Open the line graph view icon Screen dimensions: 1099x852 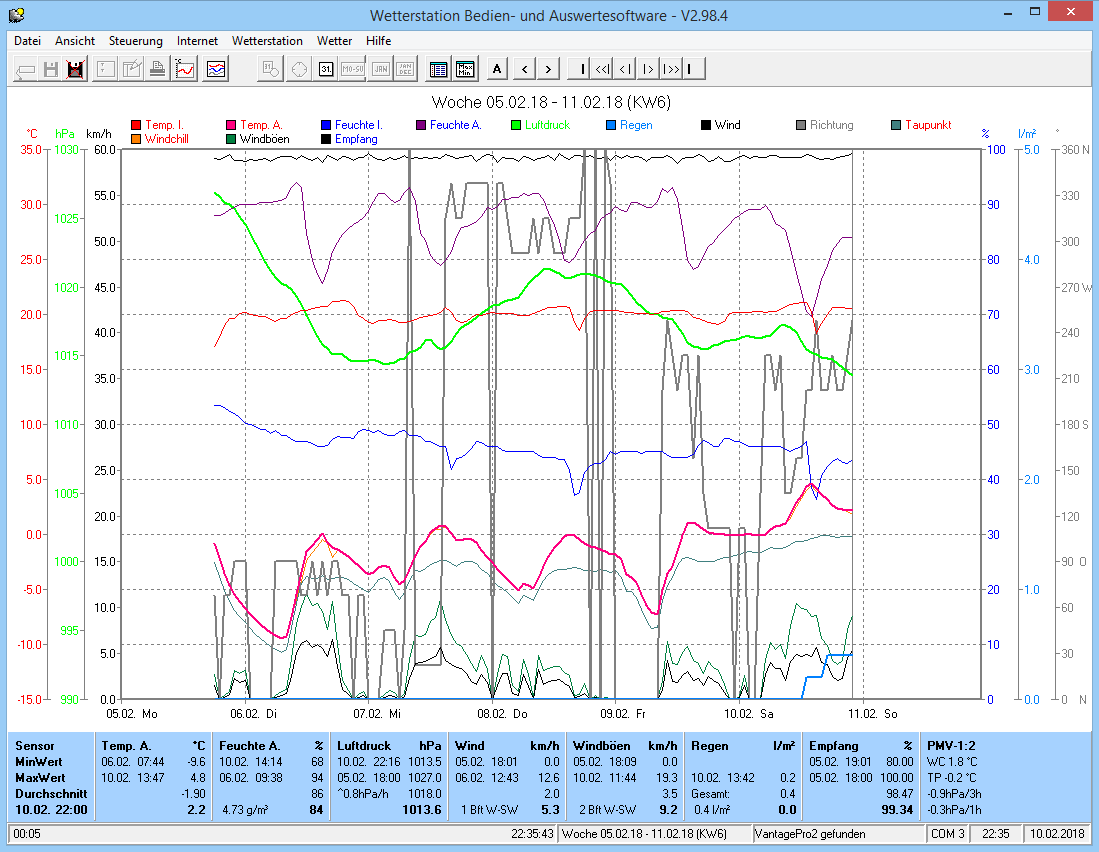click(x=185, y=69)
